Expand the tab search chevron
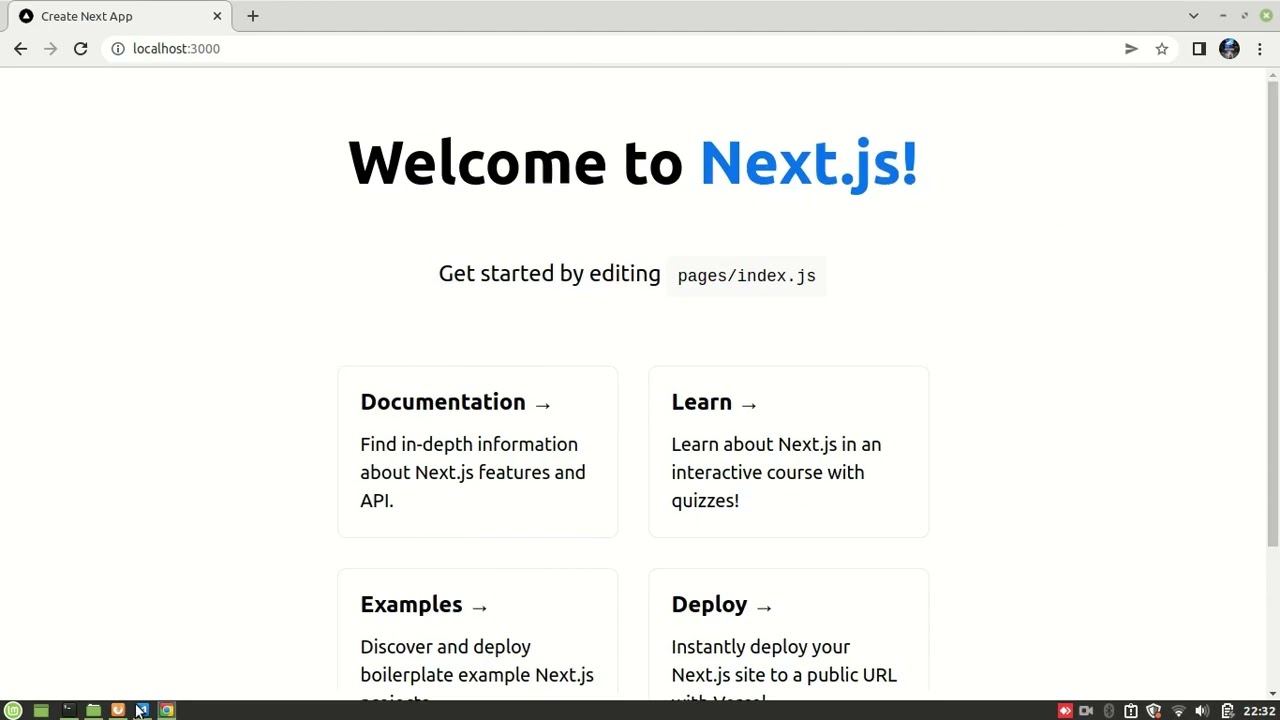 click(1193, 16)
